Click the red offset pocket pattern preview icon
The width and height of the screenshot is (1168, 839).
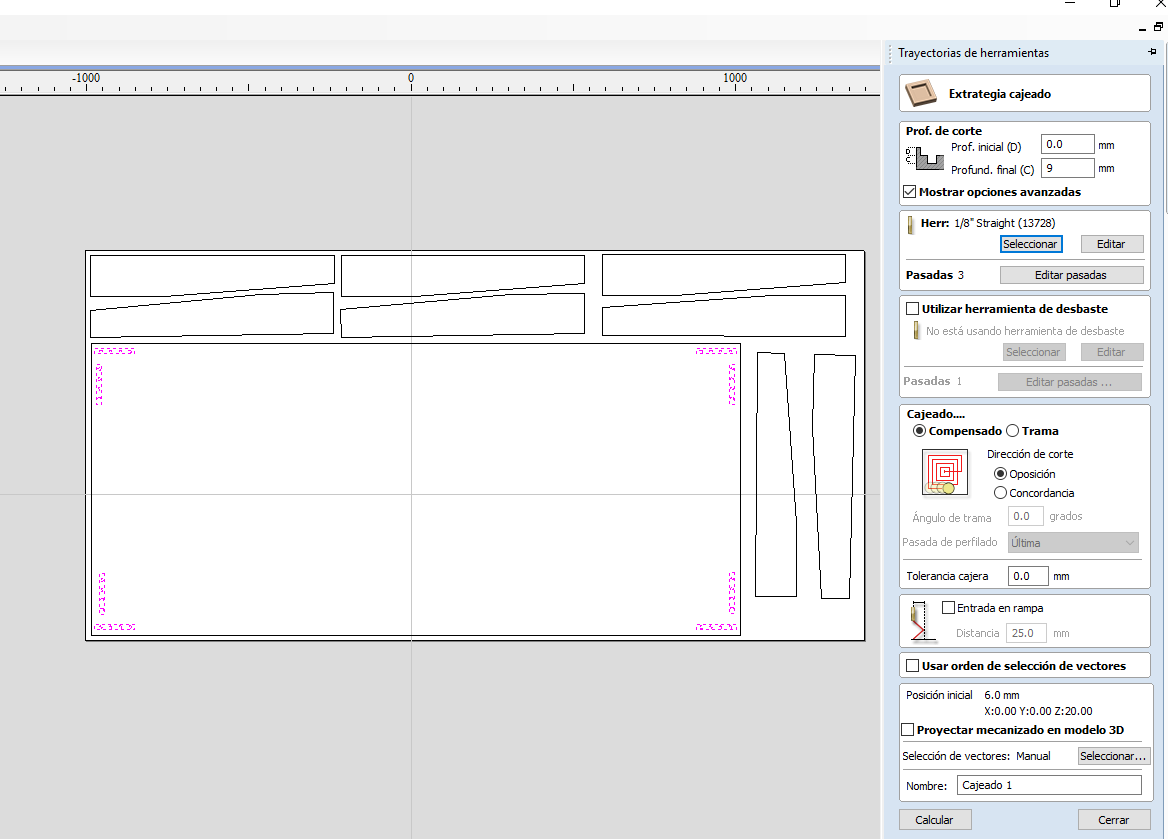[945, 472]
